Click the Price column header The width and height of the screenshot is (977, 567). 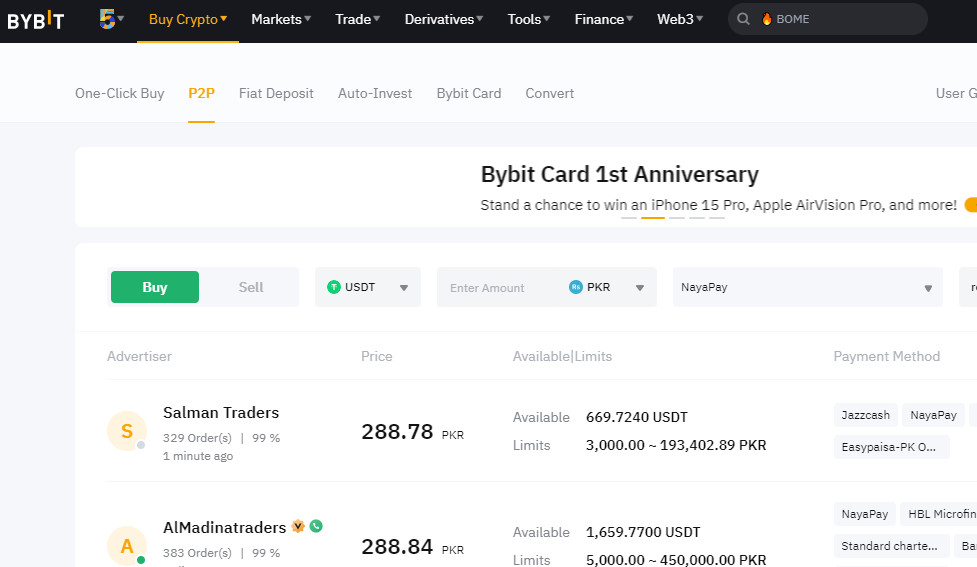pos(376,356)
